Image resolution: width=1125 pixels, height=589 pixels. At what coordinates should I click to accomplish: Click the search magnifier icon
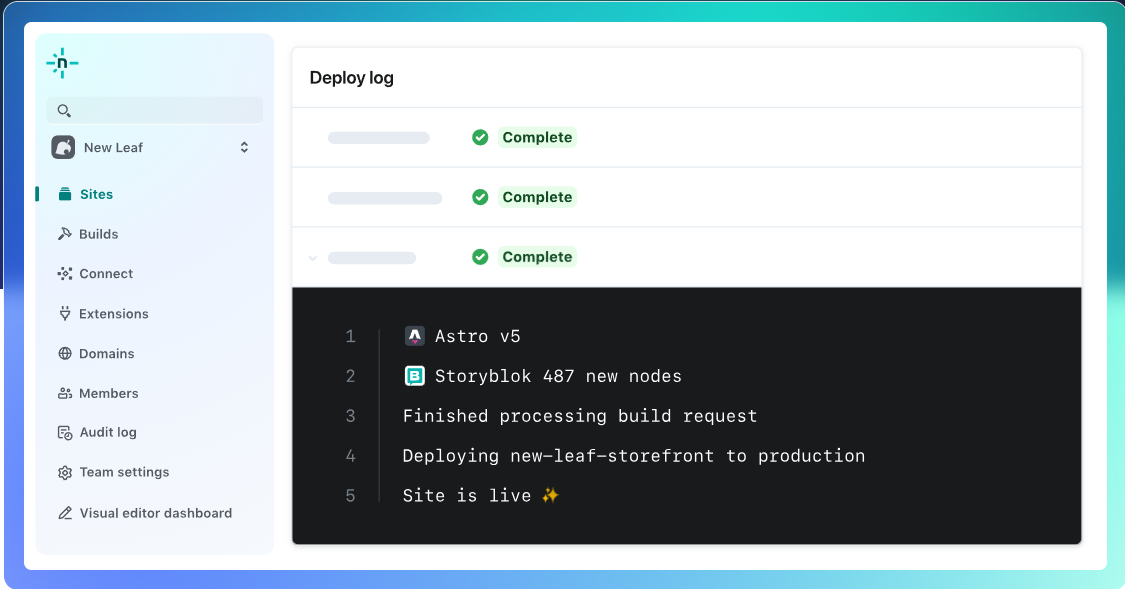64,111
